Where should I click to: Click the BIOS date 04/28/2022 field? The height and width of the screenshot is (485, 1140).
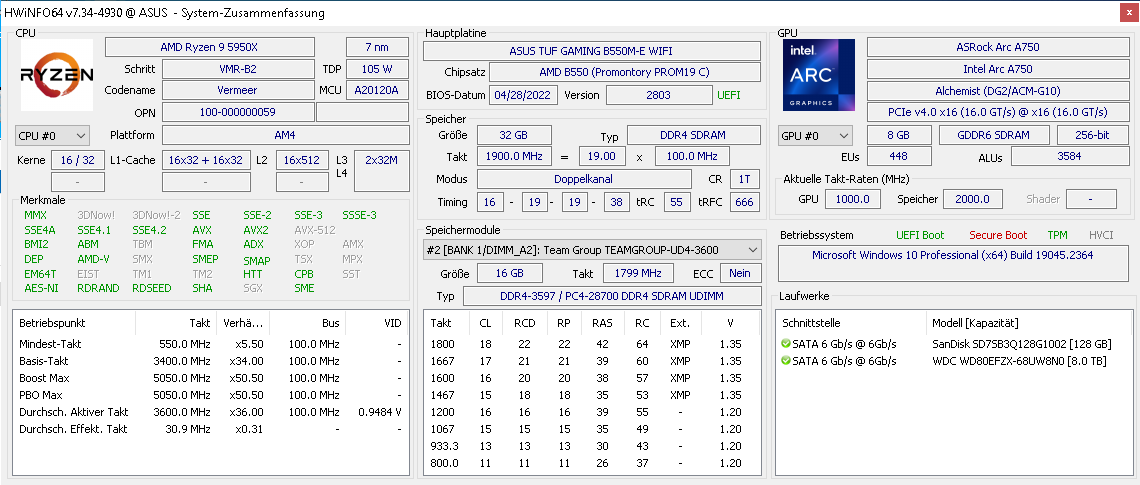coord(523,95)
